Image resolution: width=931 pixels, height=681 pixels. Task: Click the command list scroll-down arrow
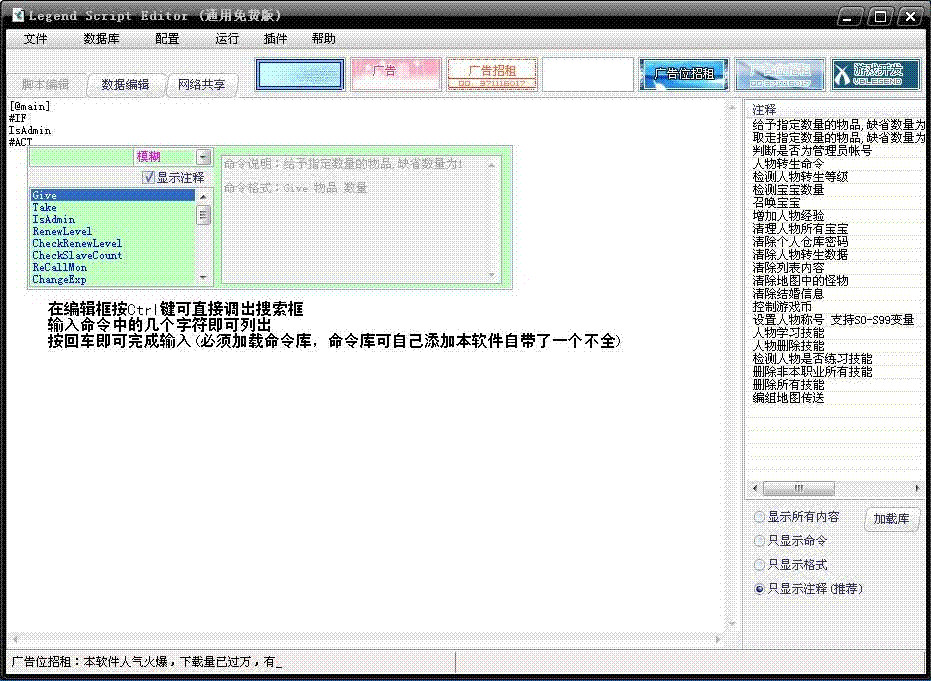[x=204, y=277]
